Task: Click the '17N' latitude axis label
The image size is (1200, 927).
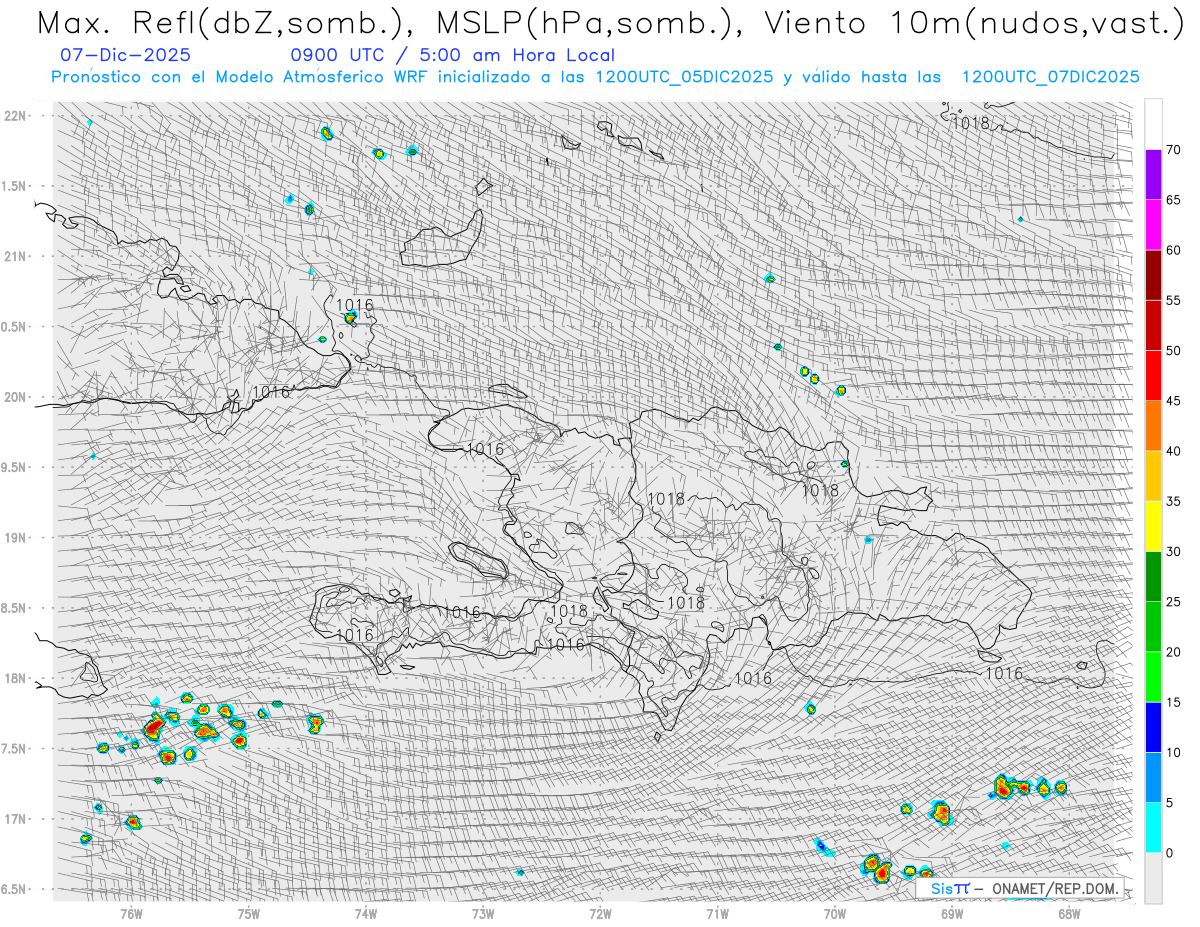Action: click(x=14, y=819)
